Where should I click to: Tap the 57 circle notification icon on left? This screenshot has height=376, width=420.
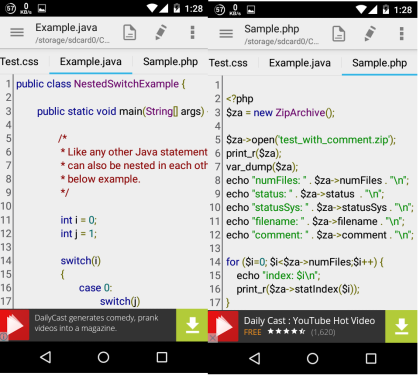(10, 8)
